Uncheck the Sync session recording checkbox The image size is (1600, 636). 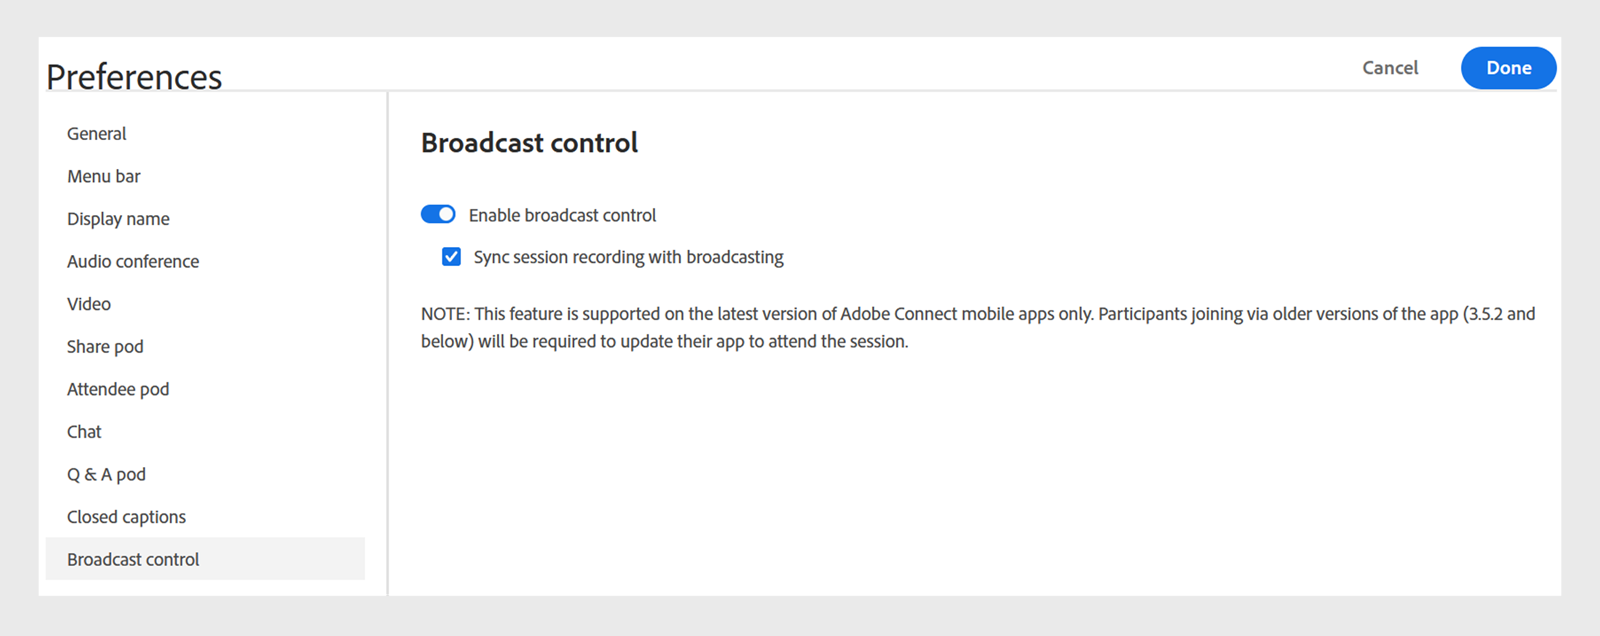point(452,257)
